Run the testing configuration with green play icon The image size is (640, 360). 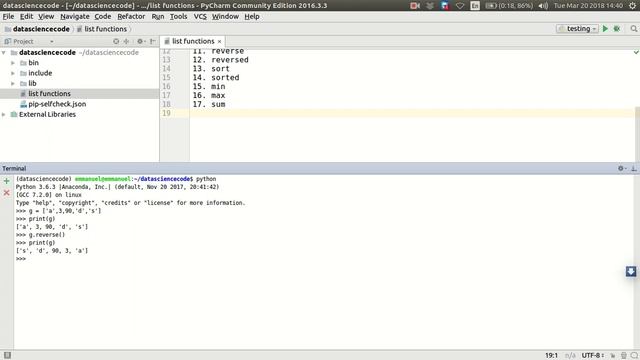point(605,29)
